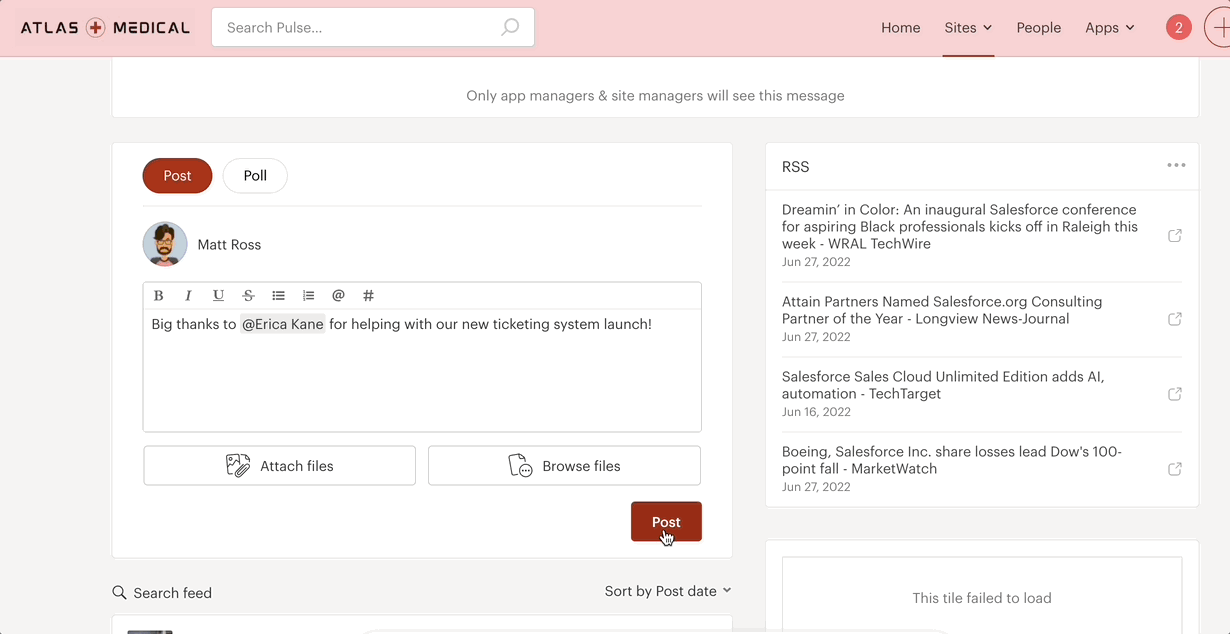Open the RSS panel options menu
This screenshot has height=634, width=1230.
(x=1176, y=165)
